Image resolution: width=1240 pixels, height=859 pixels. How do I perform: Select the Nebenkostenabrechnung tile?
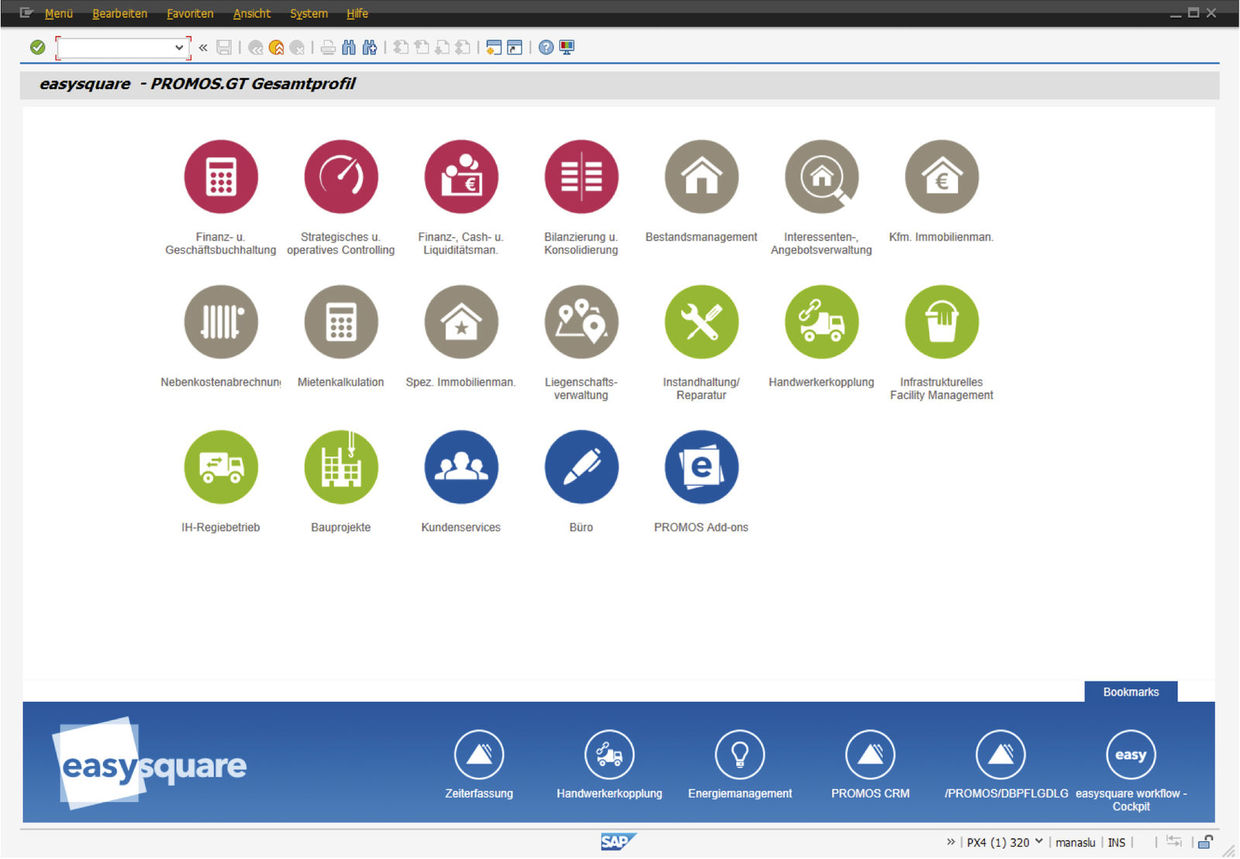pos(221,322)
